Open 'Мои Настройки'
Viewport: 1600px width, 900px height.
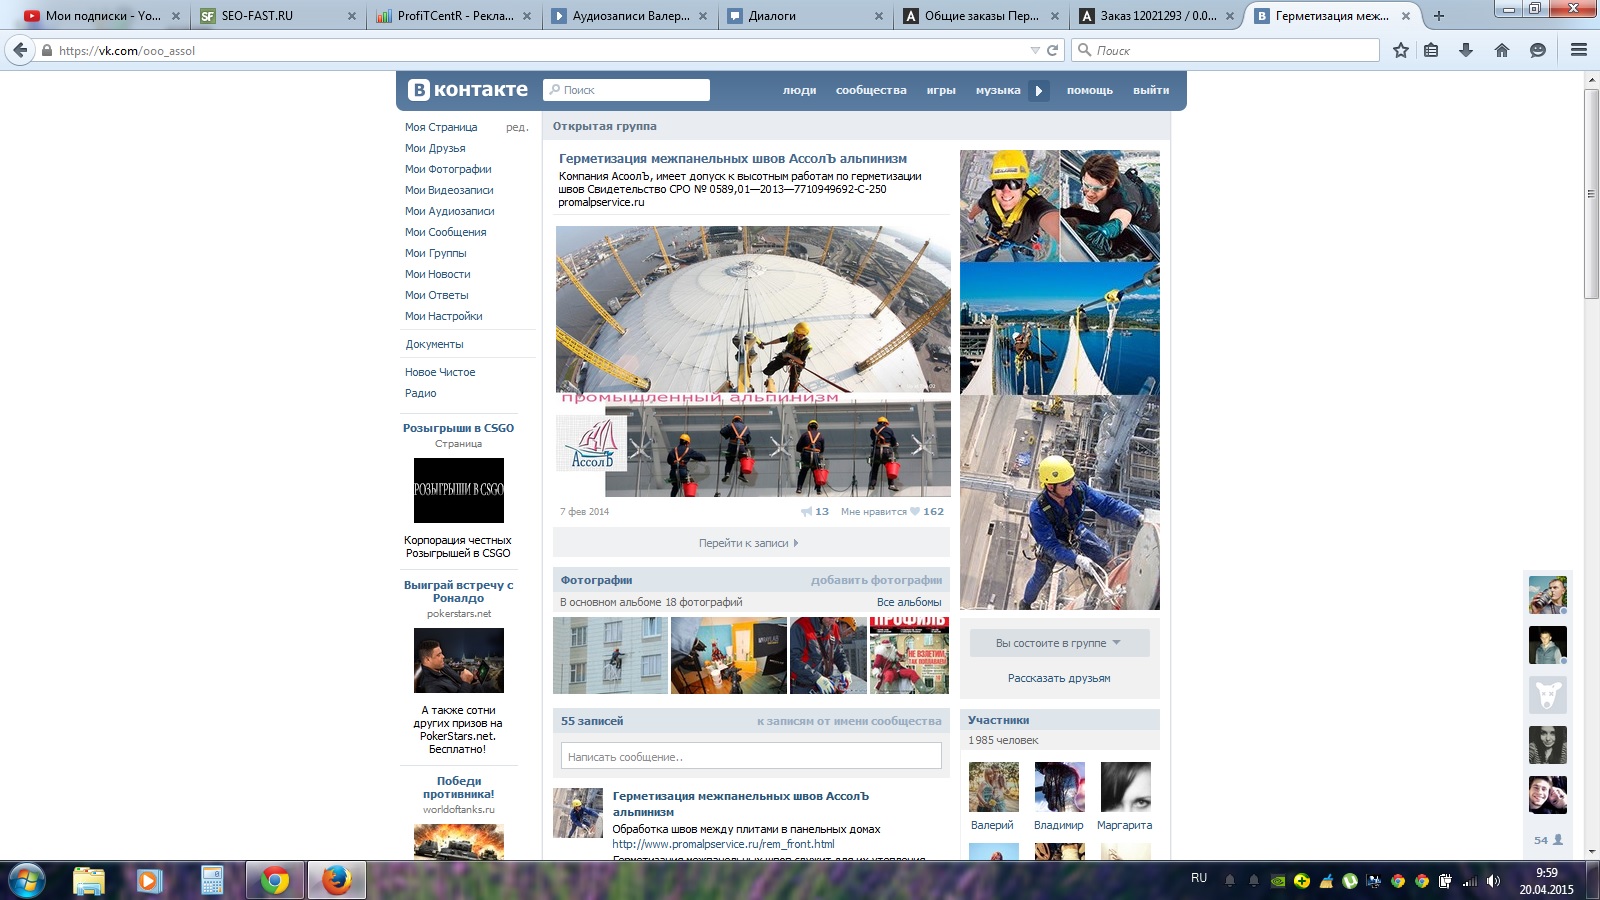point(443,316)
